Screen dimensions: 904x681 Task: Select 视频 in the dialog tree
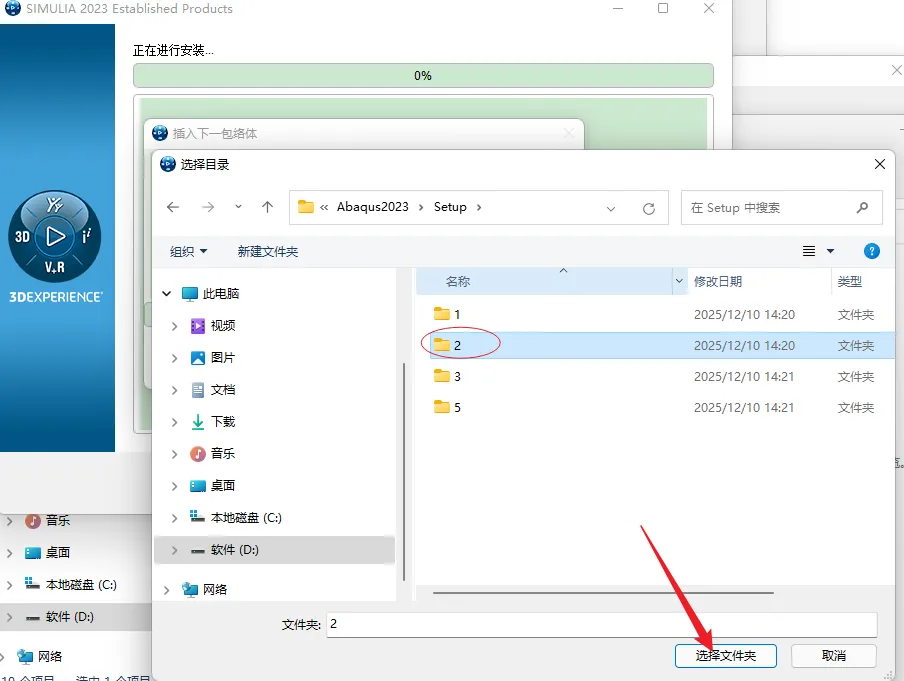point(223,326)
